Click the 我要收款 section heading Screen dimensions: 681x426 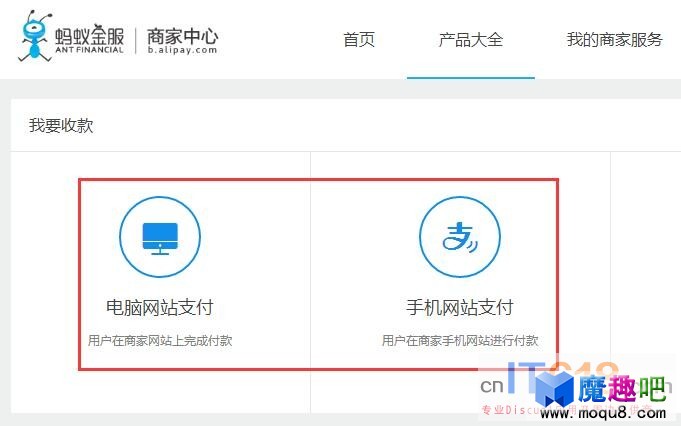pyautogui.click(x=61, y=125)
